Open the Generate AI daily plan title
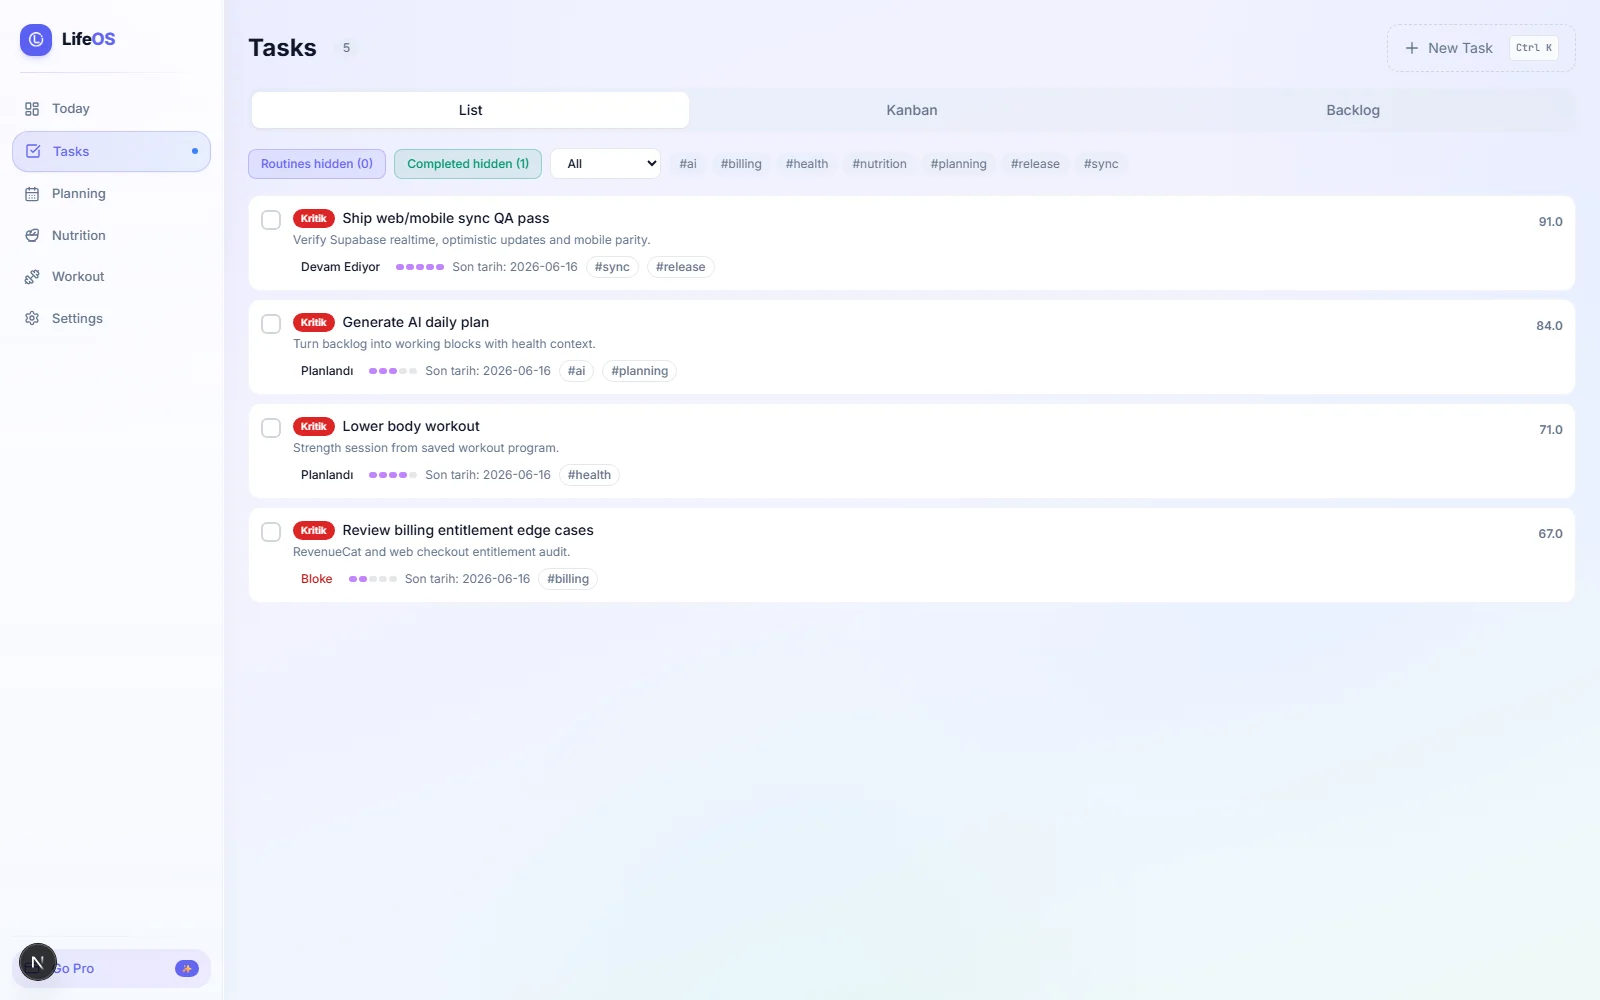 click(416, 322)
